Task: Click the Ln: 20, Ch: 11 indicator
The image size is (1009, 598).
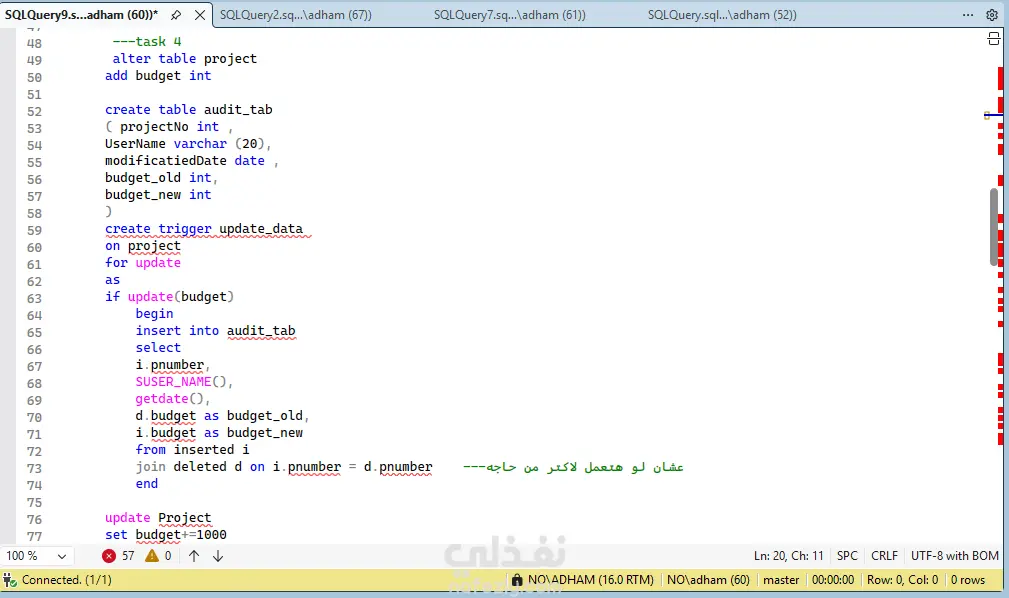Action: pos(788,556)
